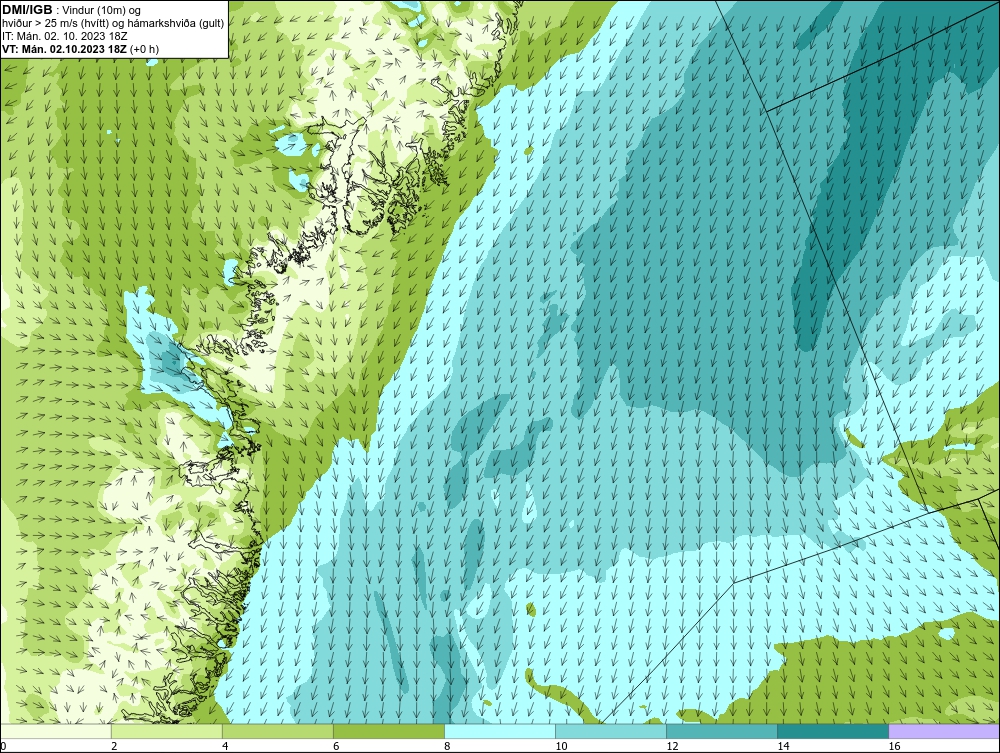The height and width of the screenshot is (753, 1000).
Task: Click the 12–14 m/s teal legend swatch
Action: click(722, 731)
